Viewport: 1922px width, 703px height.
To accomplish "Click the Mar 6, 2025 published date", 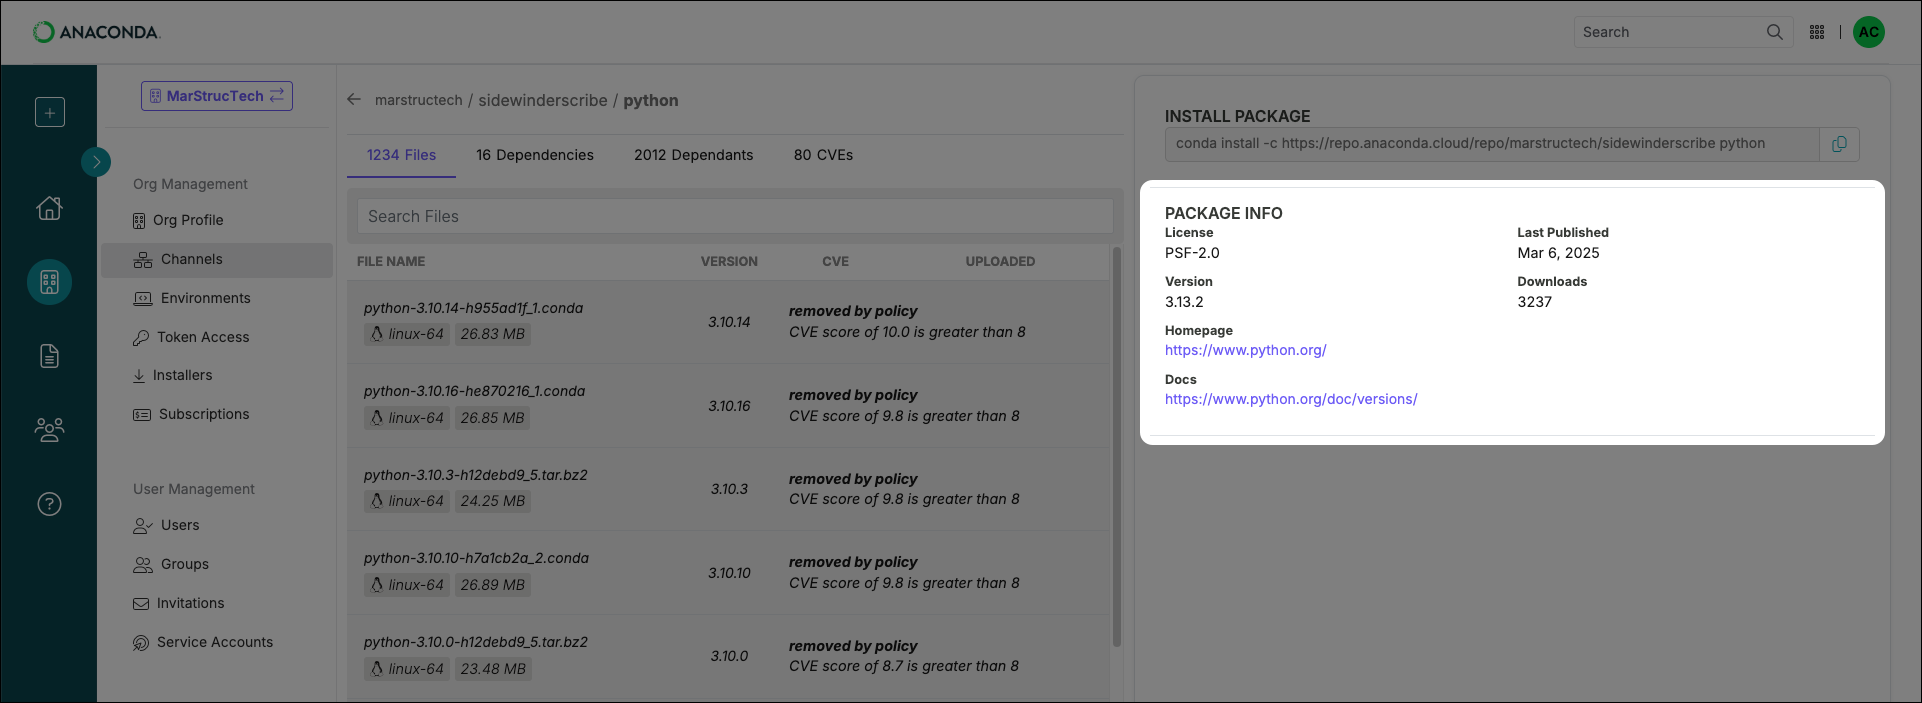I will [x=1558, y=253].
